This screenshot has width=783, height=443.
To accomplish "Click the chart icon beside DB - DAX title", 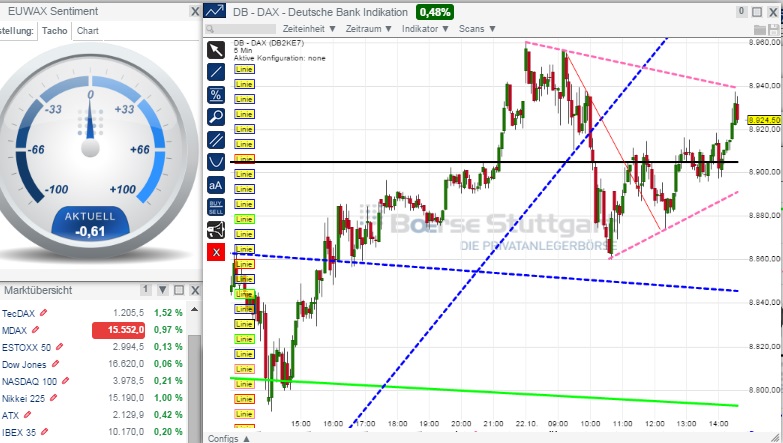I will pos(215,11).
